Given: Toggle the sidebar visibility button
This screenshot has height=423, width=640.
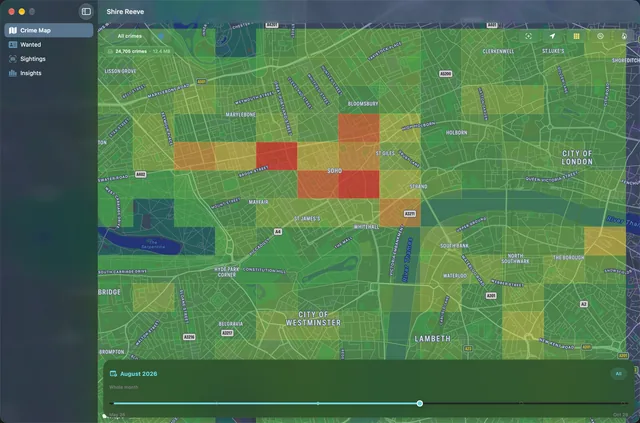Looking at the screenshot, I should [86, 12].
